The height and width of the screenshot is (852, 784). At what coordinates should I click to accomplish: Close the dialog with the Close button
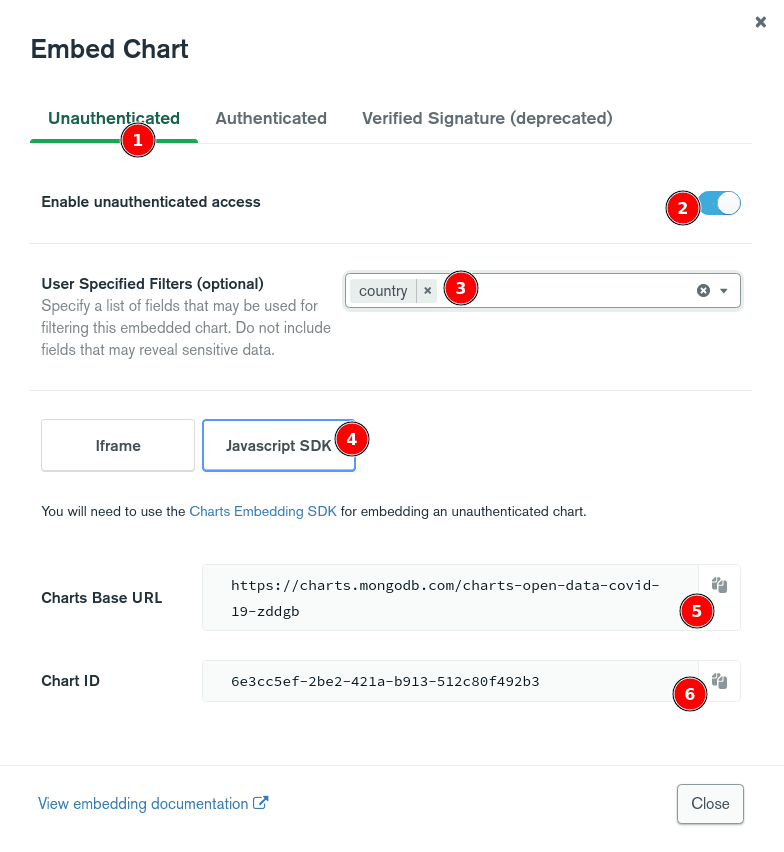coord(710,803)
